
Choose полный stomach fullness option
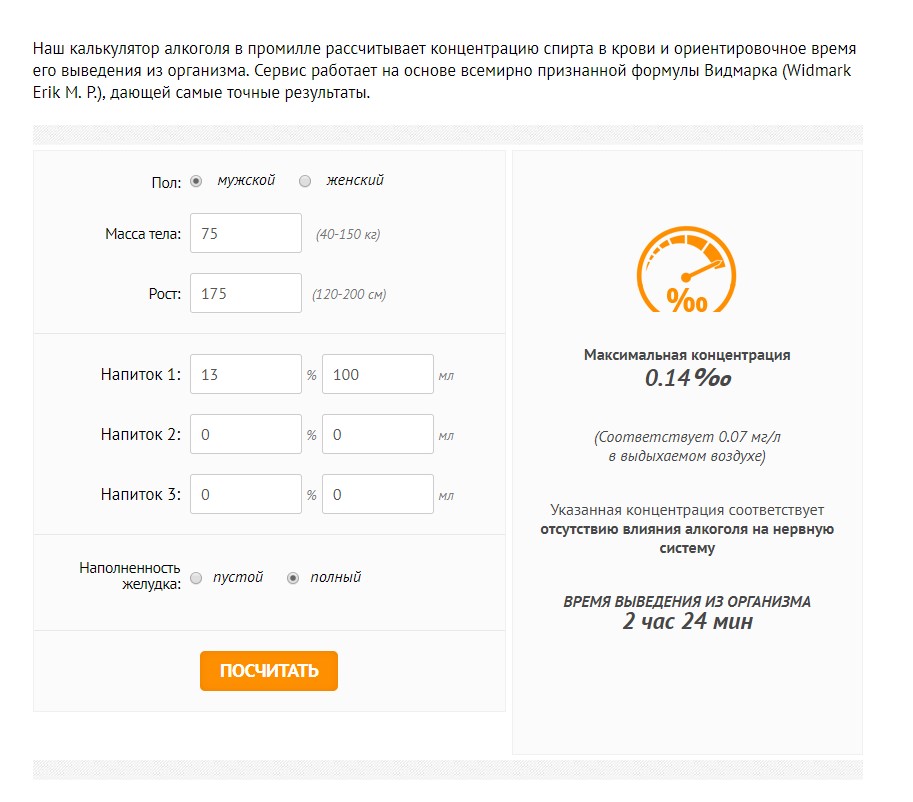click(x=293, y=578)
